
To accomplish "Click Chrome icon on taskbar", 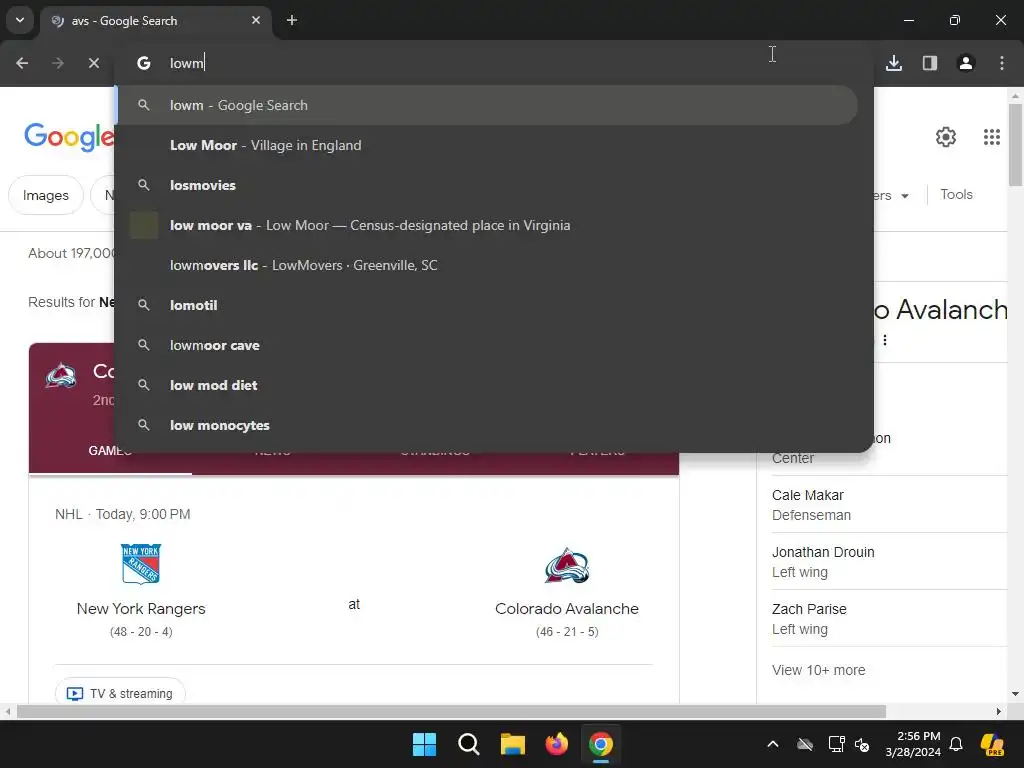I will [601, 744].
